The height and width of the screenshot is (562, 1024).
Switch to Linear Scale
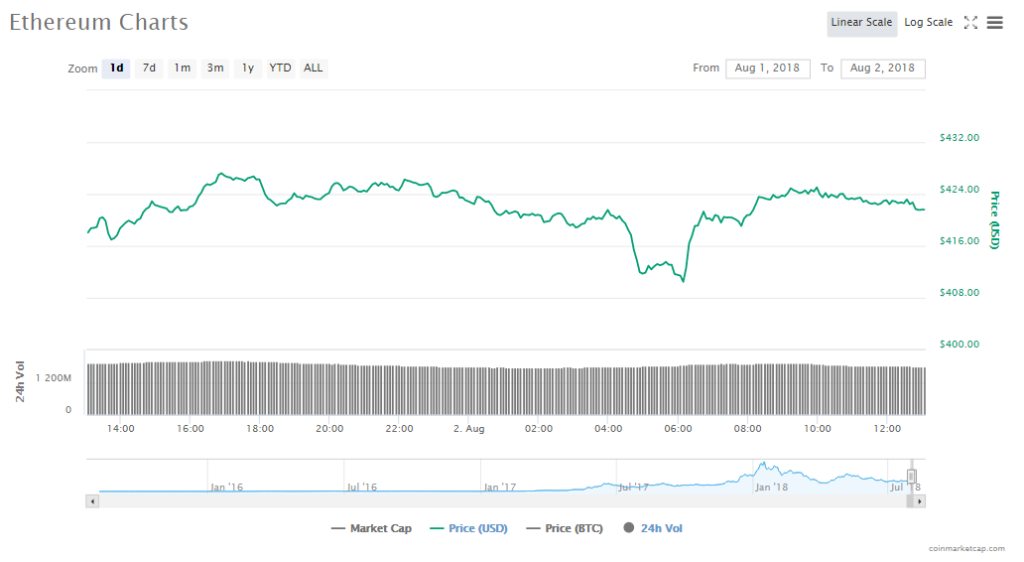tap(861, 23)
